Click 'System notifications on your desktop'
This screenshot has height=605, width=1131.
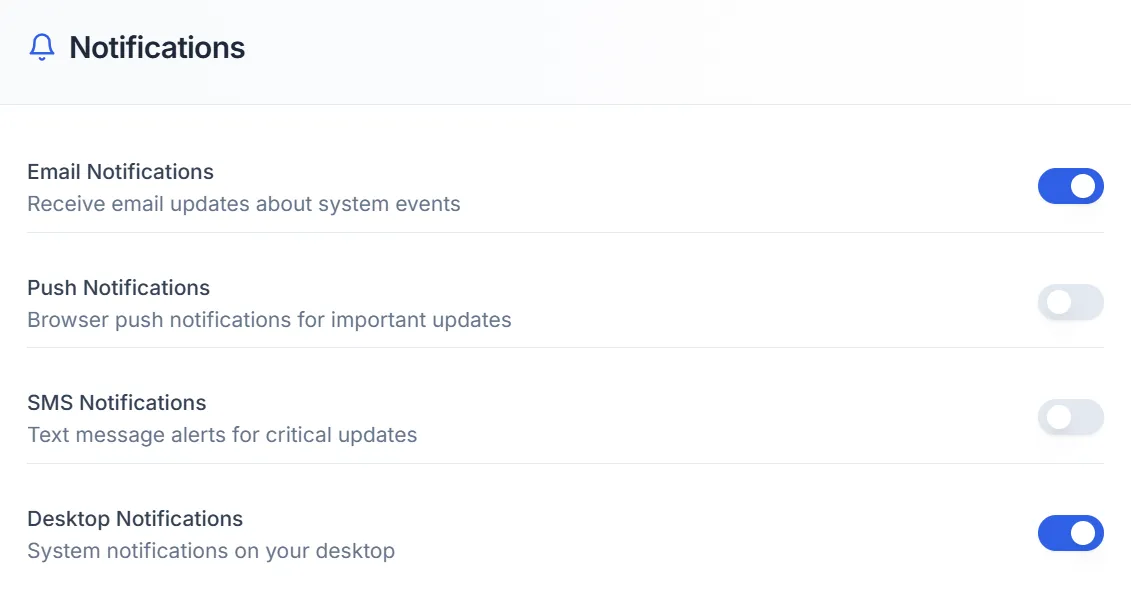click(x=211, y=551)
